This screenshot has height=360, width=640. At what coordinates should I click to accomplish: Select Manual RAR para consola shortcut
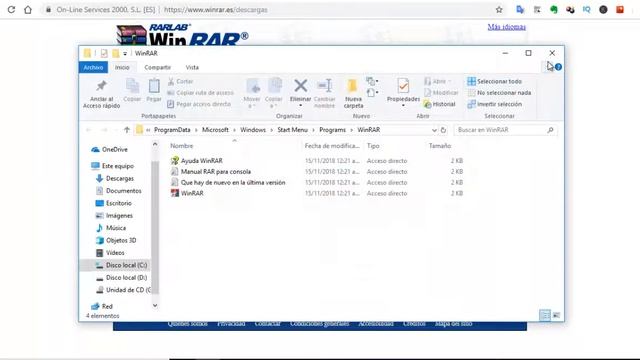pyautogui.click(x=211, y=172)
